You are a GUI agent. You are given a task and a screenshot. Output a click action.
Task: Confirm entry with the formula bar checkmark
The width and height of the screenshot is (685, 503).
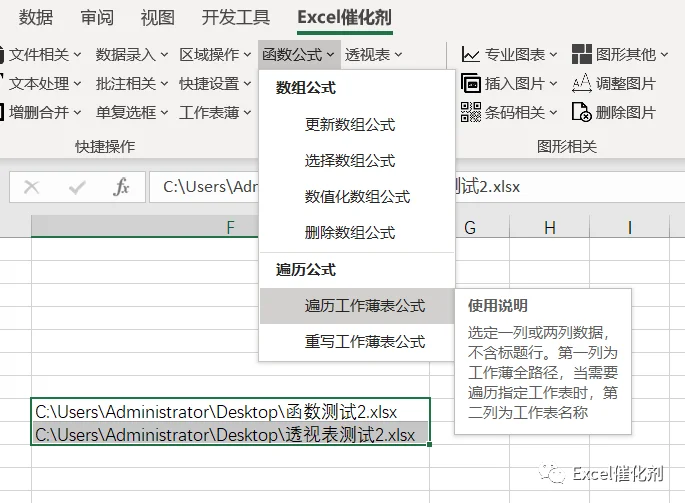(77, 187)
